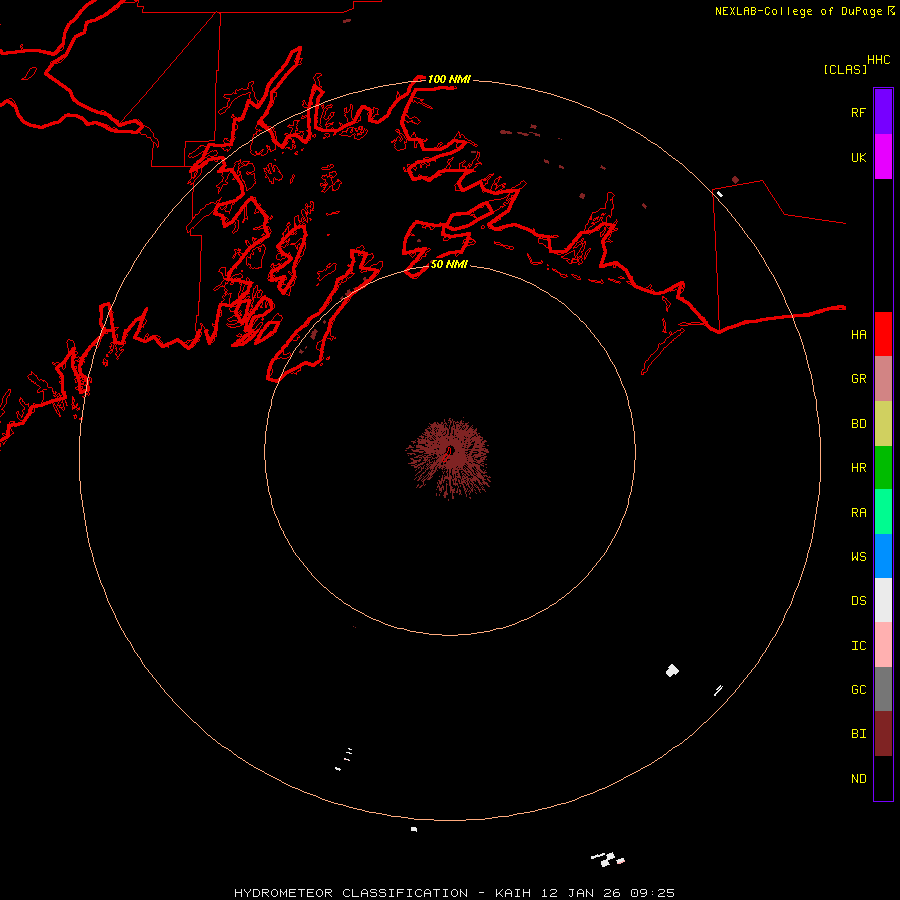Select the IC light pink legend swatch
This screenshot has height=900, width=900.
[x=883, y=645]
